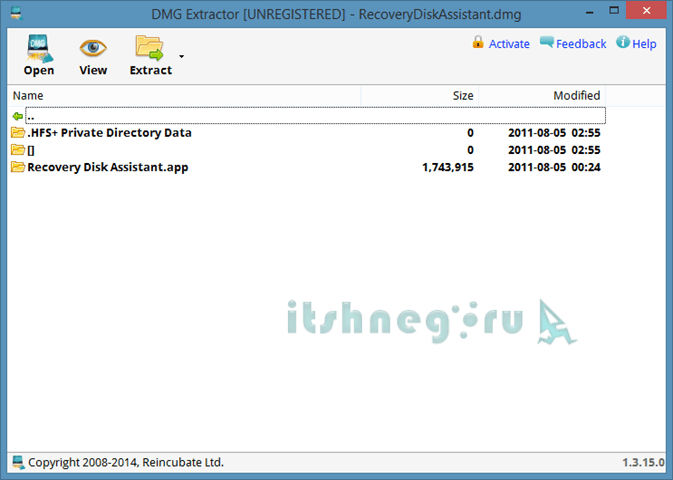
Task: Click the version number 1.3.15.0
Action: (643, 462)
